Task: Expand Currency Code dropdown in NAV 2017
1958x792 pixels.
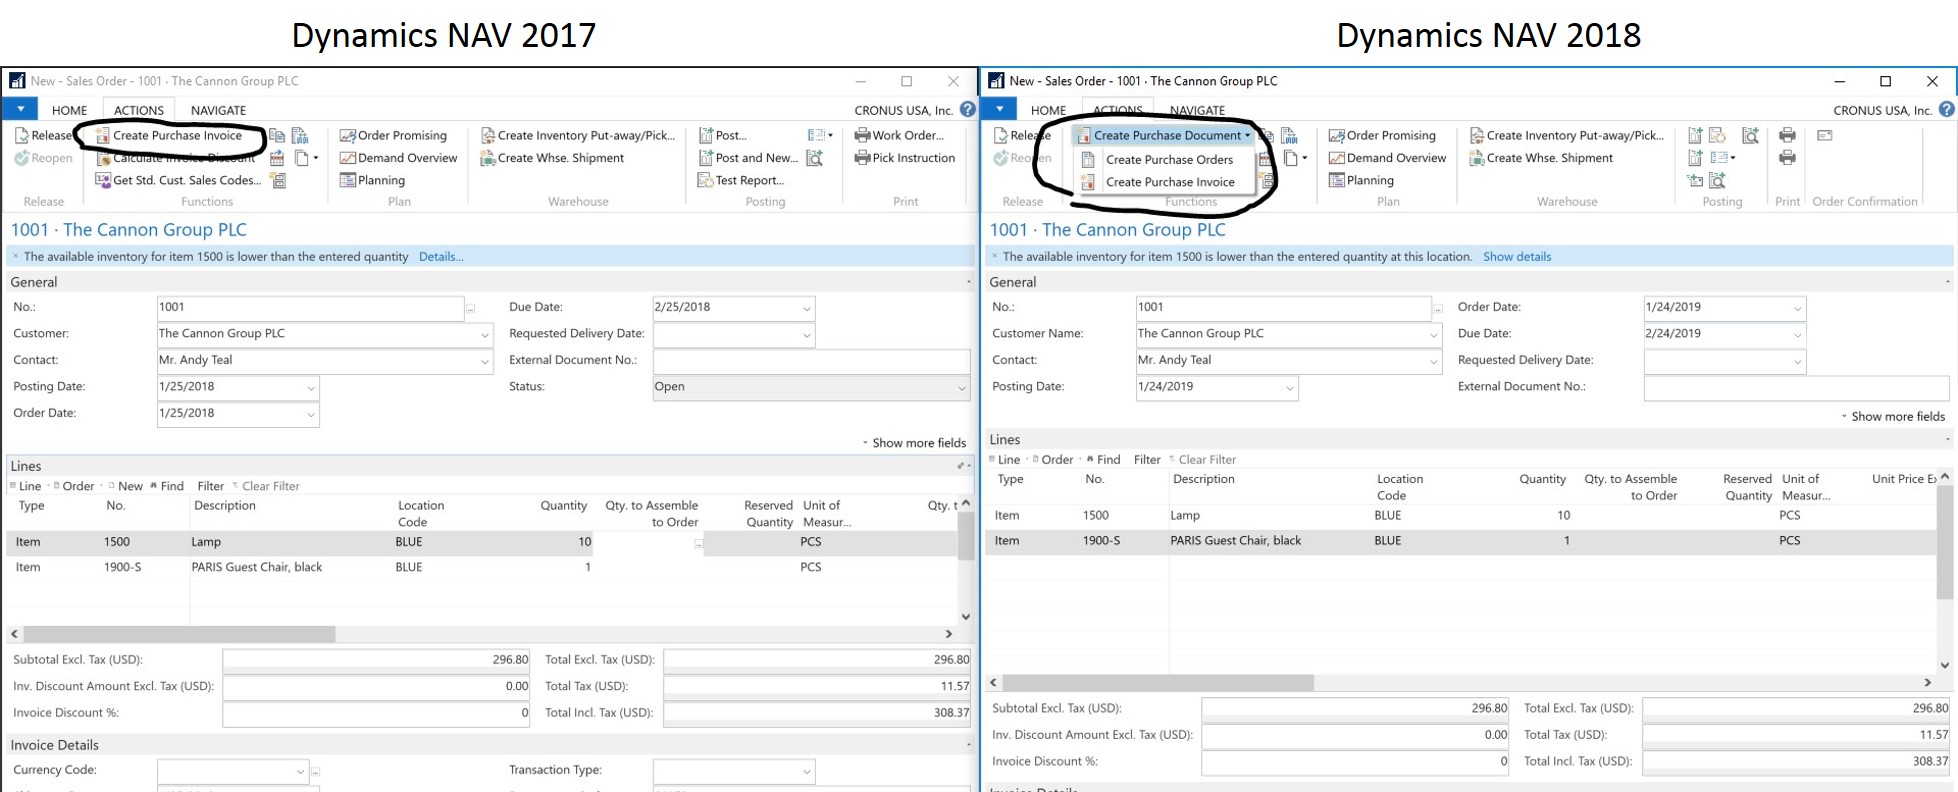Action: pyautogui.click(x=299, y=771)
